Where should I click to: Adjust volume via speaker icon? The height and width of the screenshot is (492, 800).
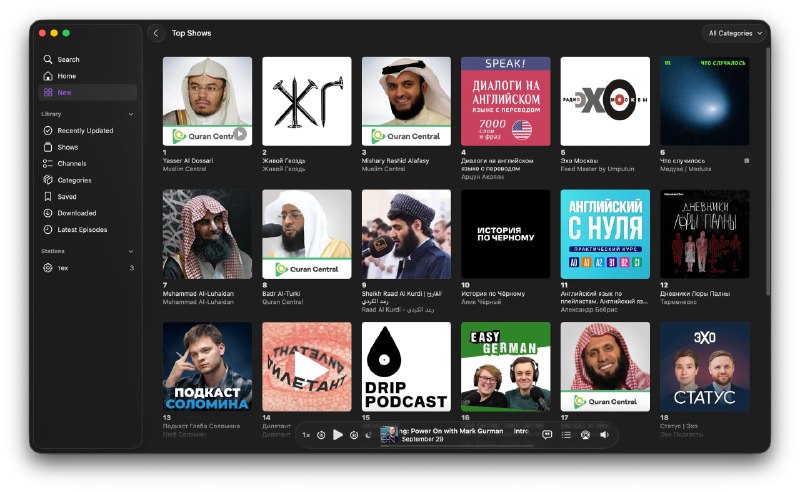click(x=605, y=435)
